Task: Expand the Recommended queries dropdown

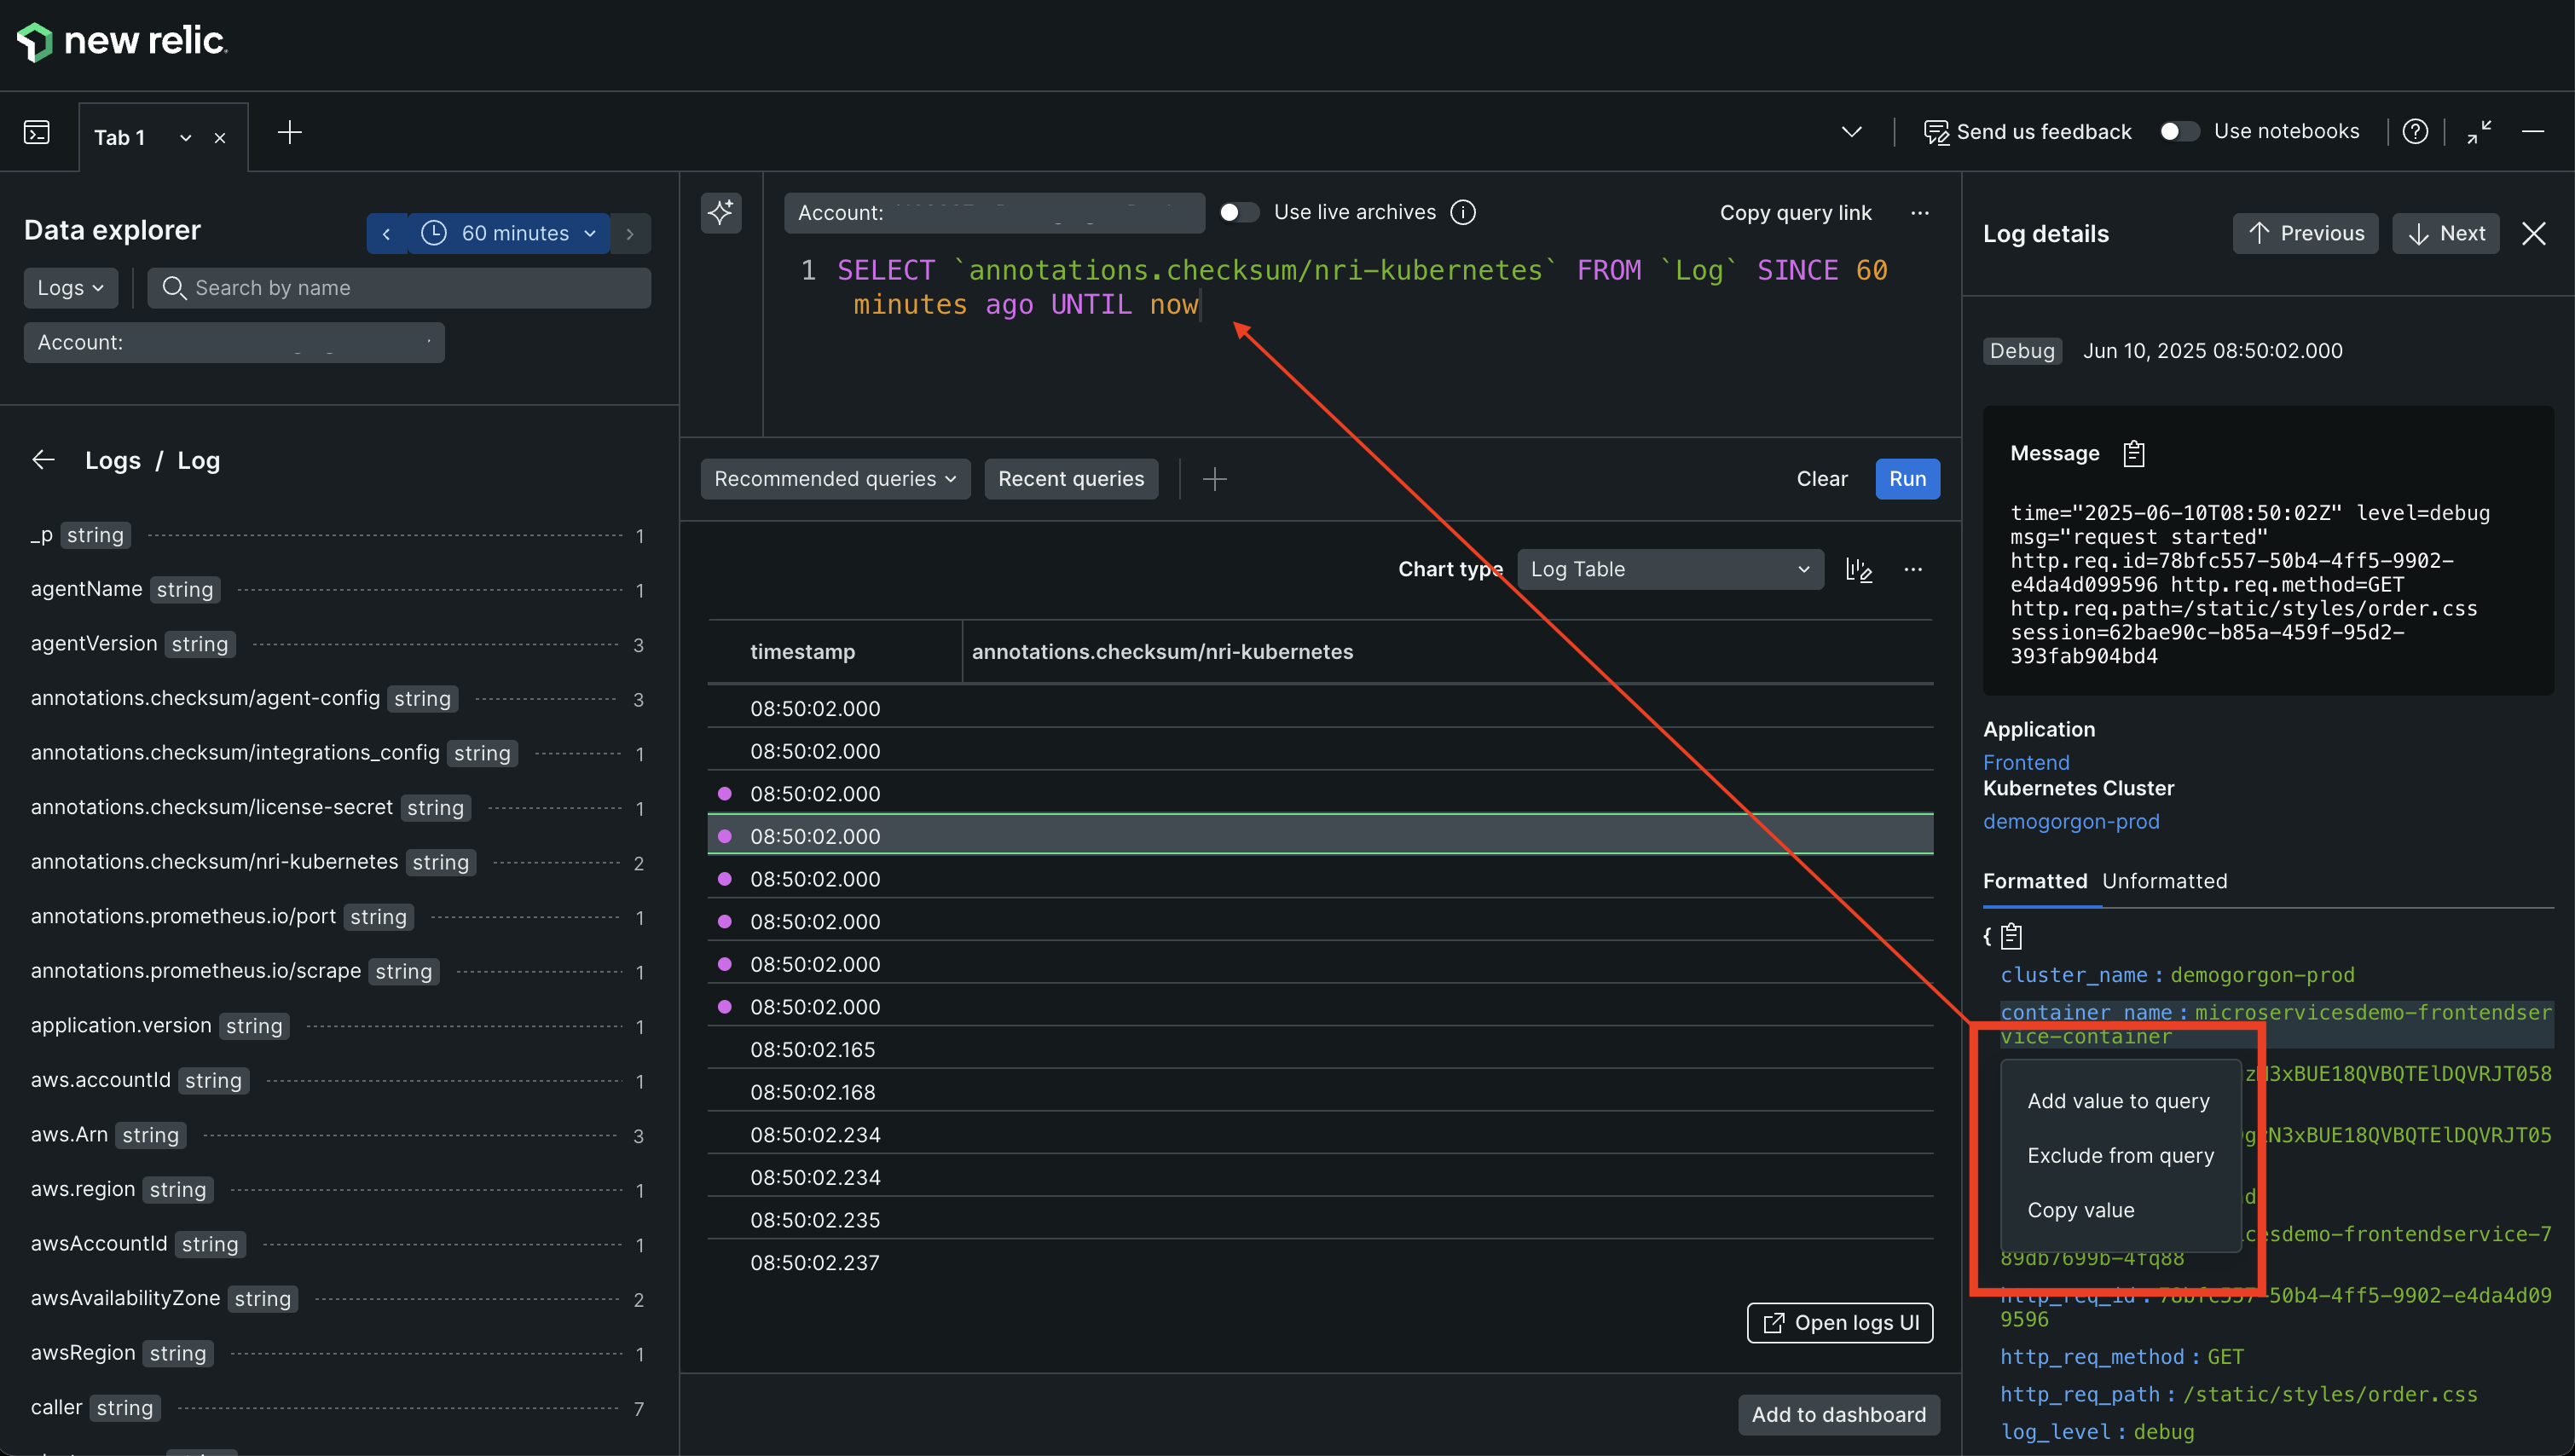Action: click(x=835, y=479)
